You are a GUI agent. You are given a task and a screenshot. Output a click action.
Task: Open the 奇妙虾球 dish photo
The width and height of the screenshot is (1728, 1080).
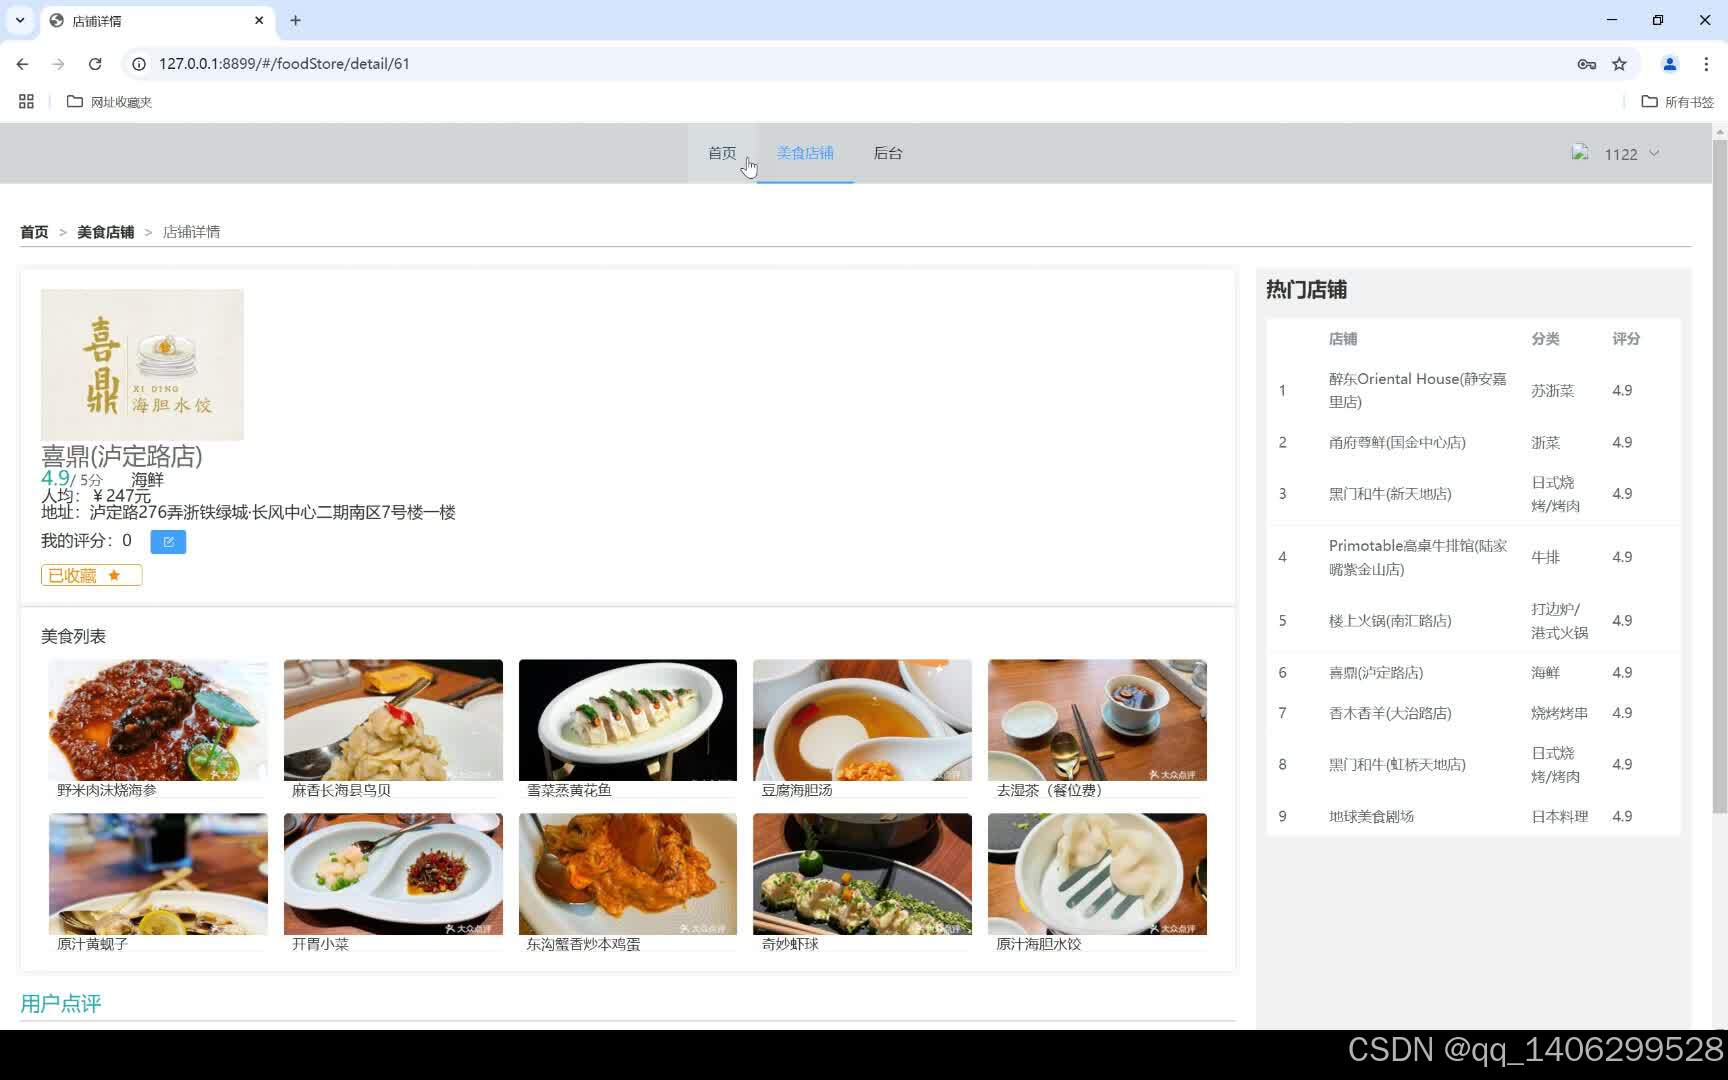pos(862,874)
